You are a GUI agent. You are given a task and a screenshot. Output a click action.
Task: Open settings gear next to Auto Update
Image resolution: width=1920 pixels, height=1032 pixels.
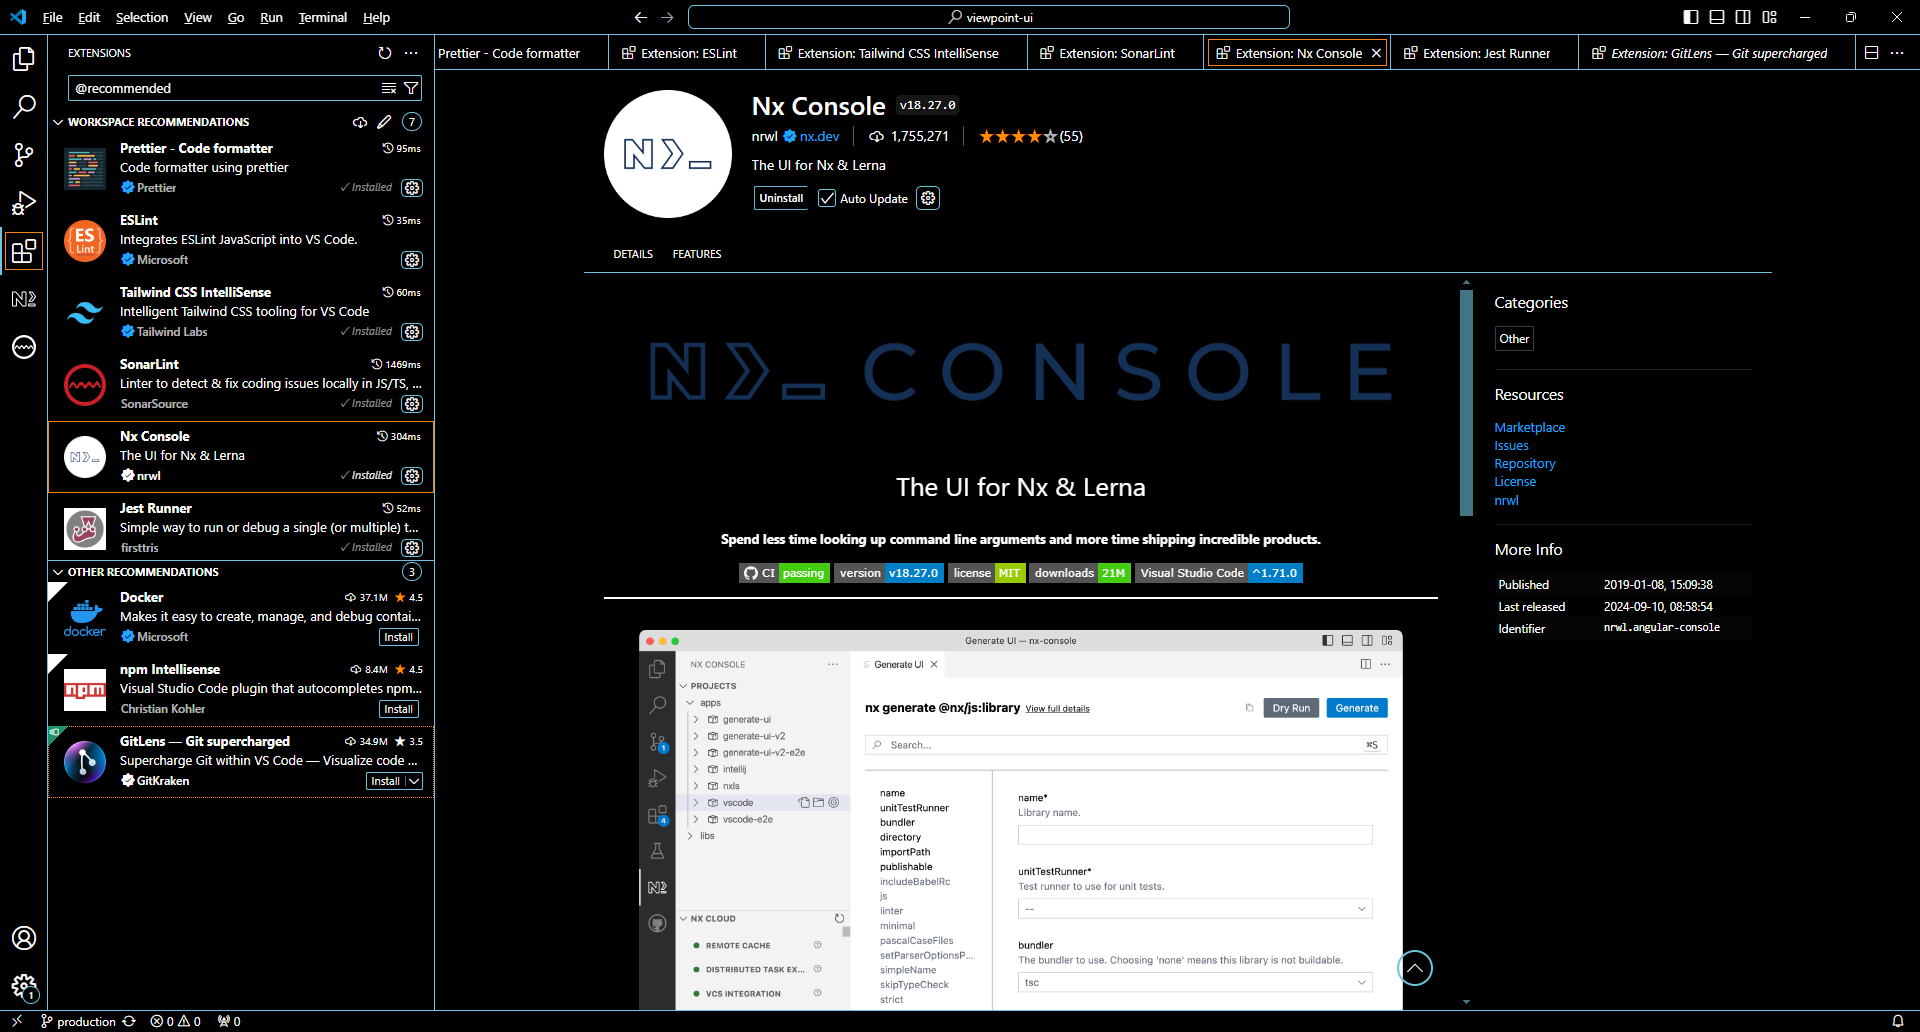(x=928, y=198)
